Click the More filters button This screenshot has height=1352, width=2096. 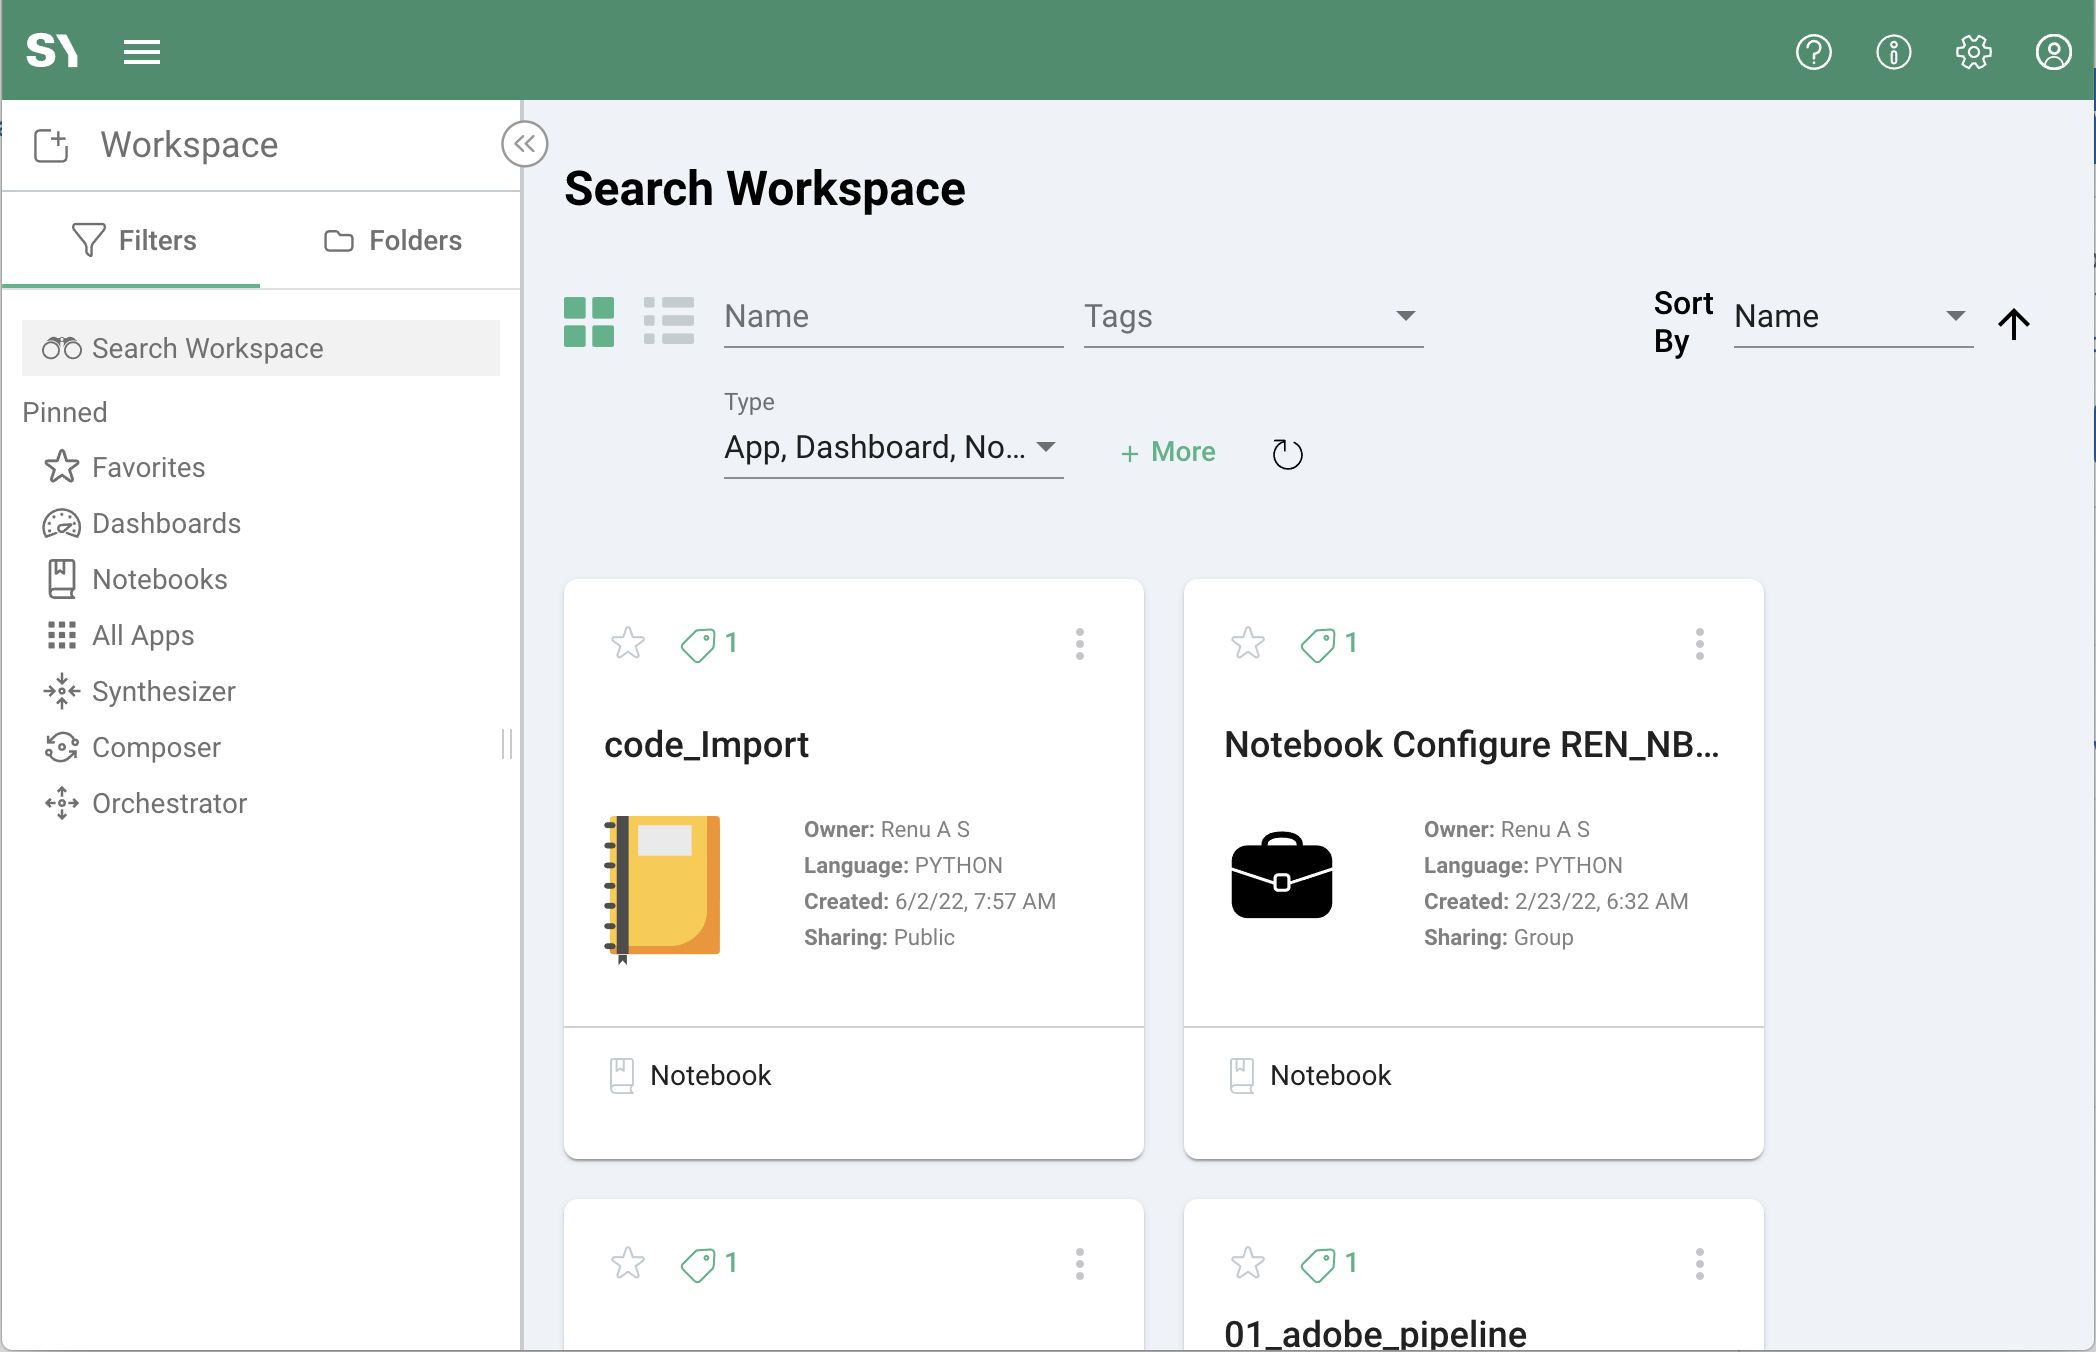point(1167,452)
